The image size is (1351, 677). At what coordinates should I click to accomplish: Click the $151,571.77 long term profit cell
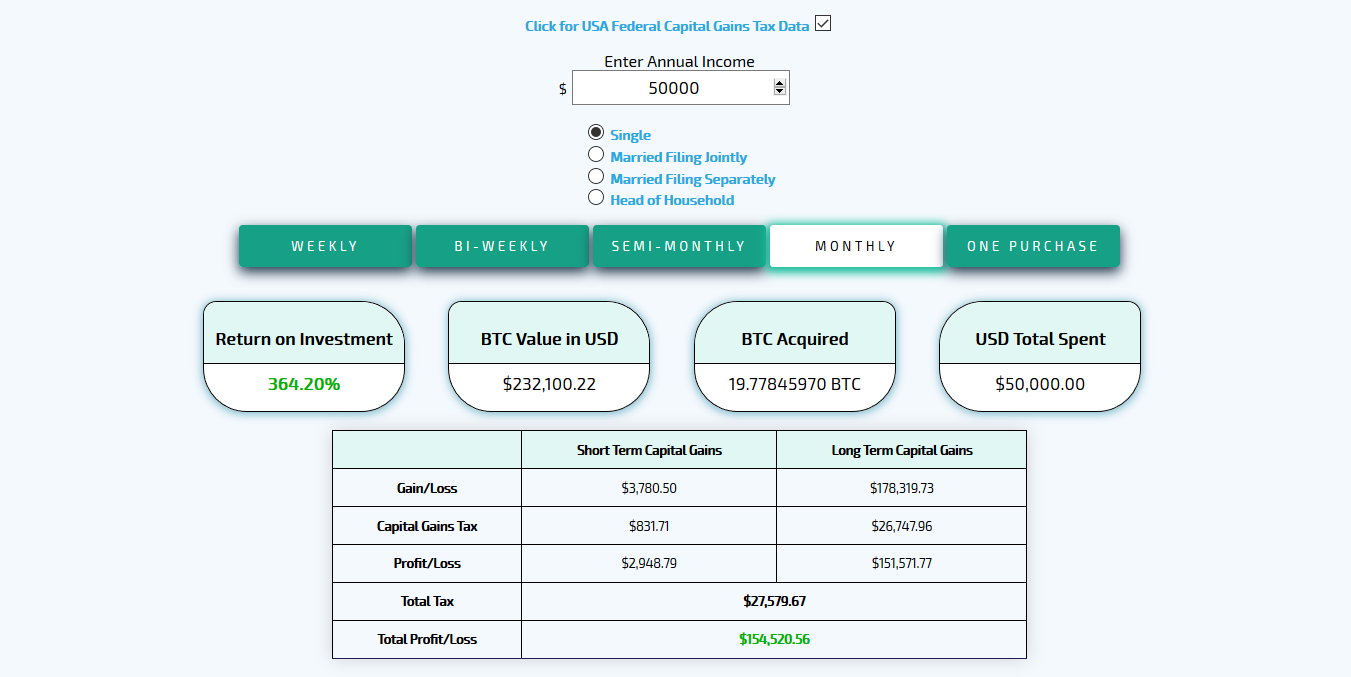tap(902, 563)
